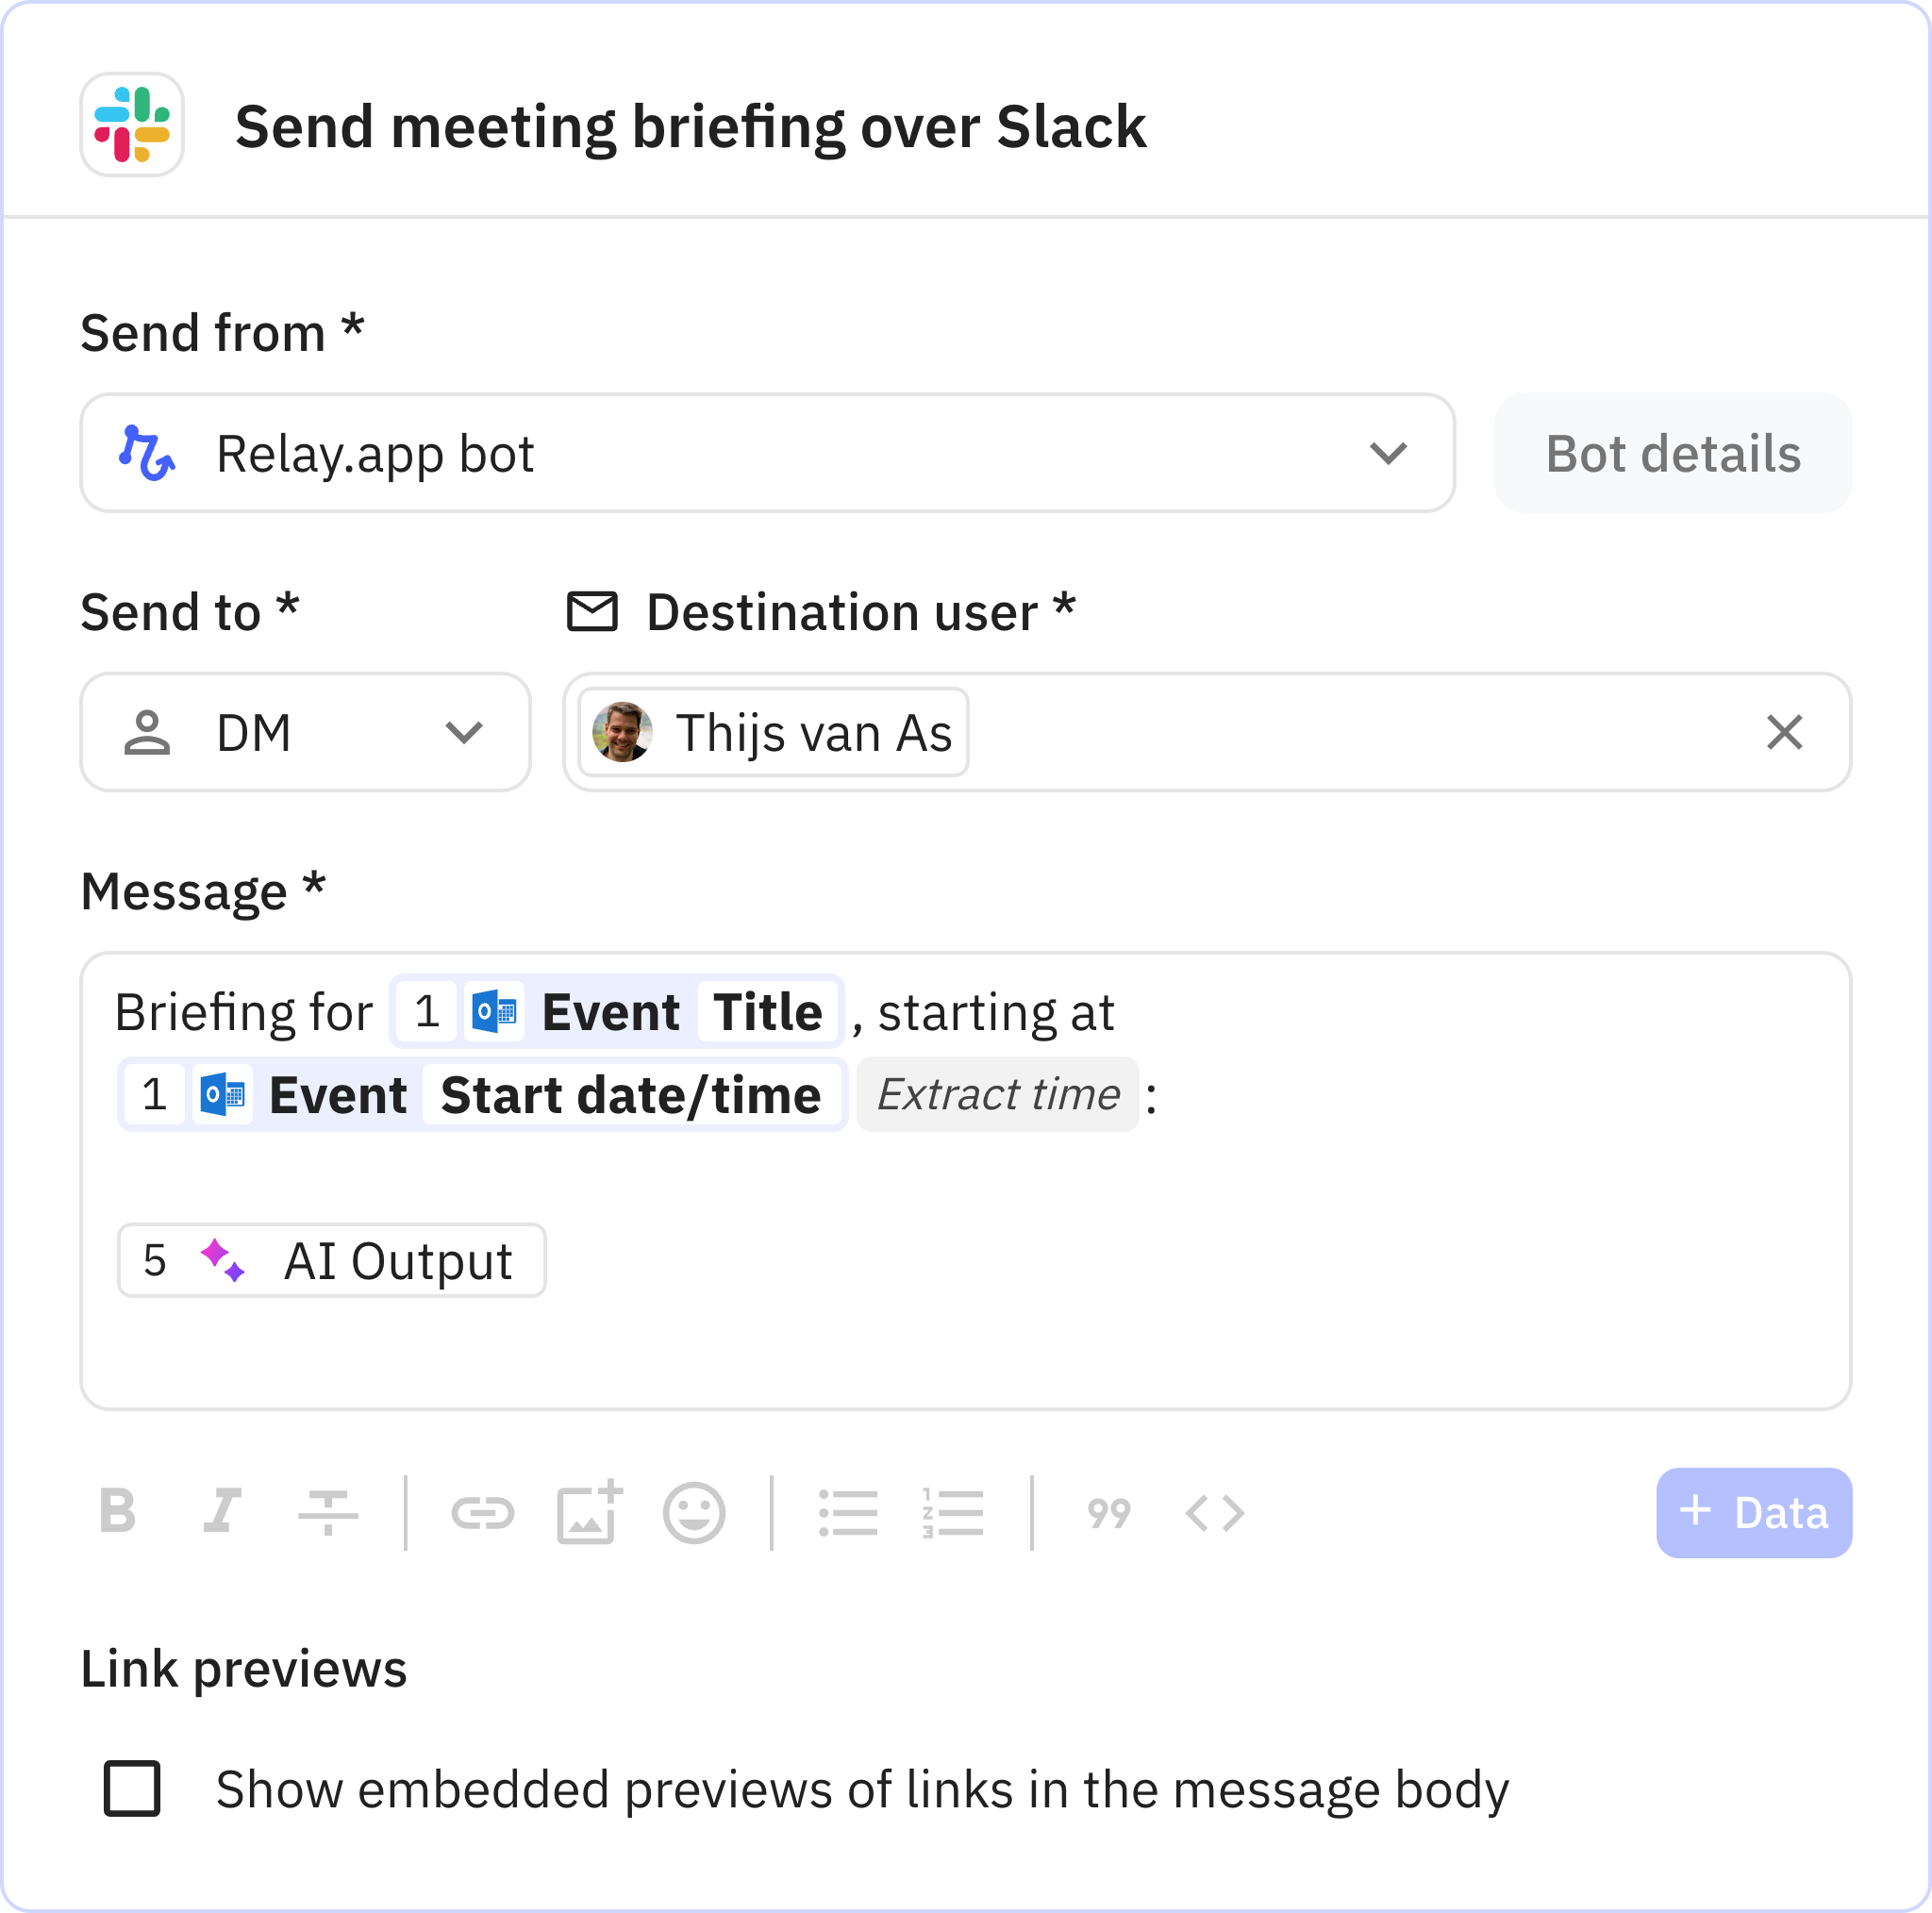
Task: Open the emoji picker
Action: click(695, 1512)
